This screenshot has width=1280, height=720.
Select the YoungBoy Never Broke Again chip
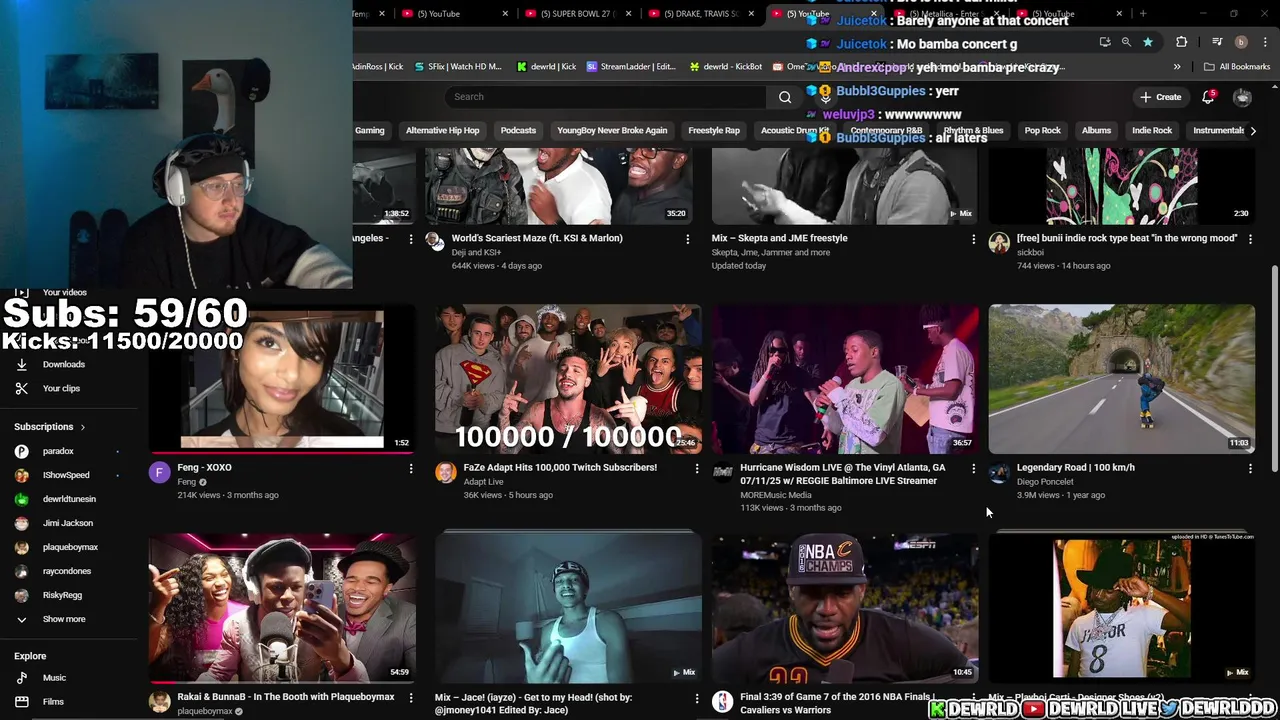point(612,130)
